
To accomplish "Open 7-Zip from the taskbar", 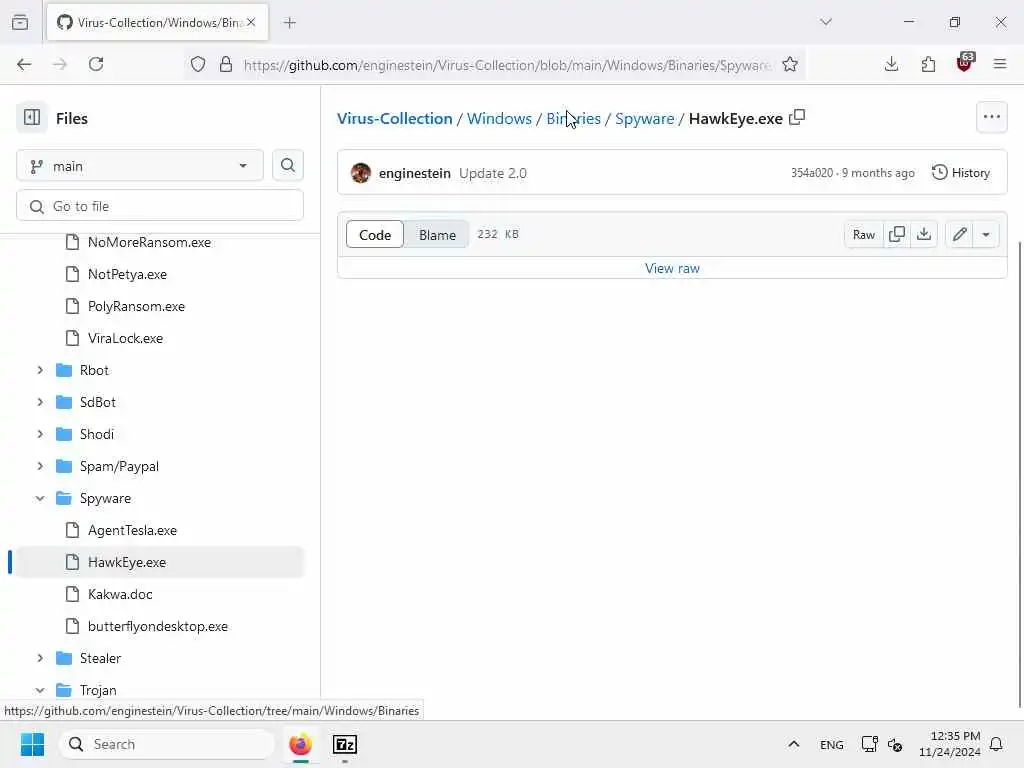I will (345, 744).
